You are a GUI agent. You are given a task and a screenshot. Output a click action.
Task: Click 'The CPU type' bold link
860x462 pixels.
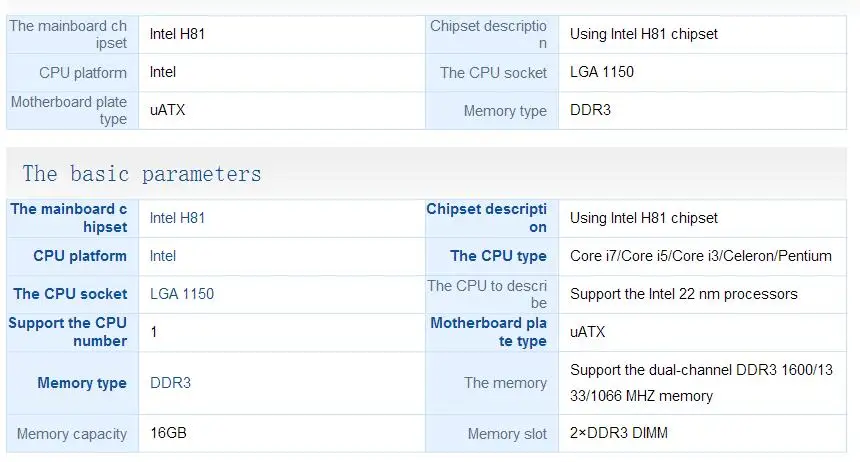click(499, 256)
